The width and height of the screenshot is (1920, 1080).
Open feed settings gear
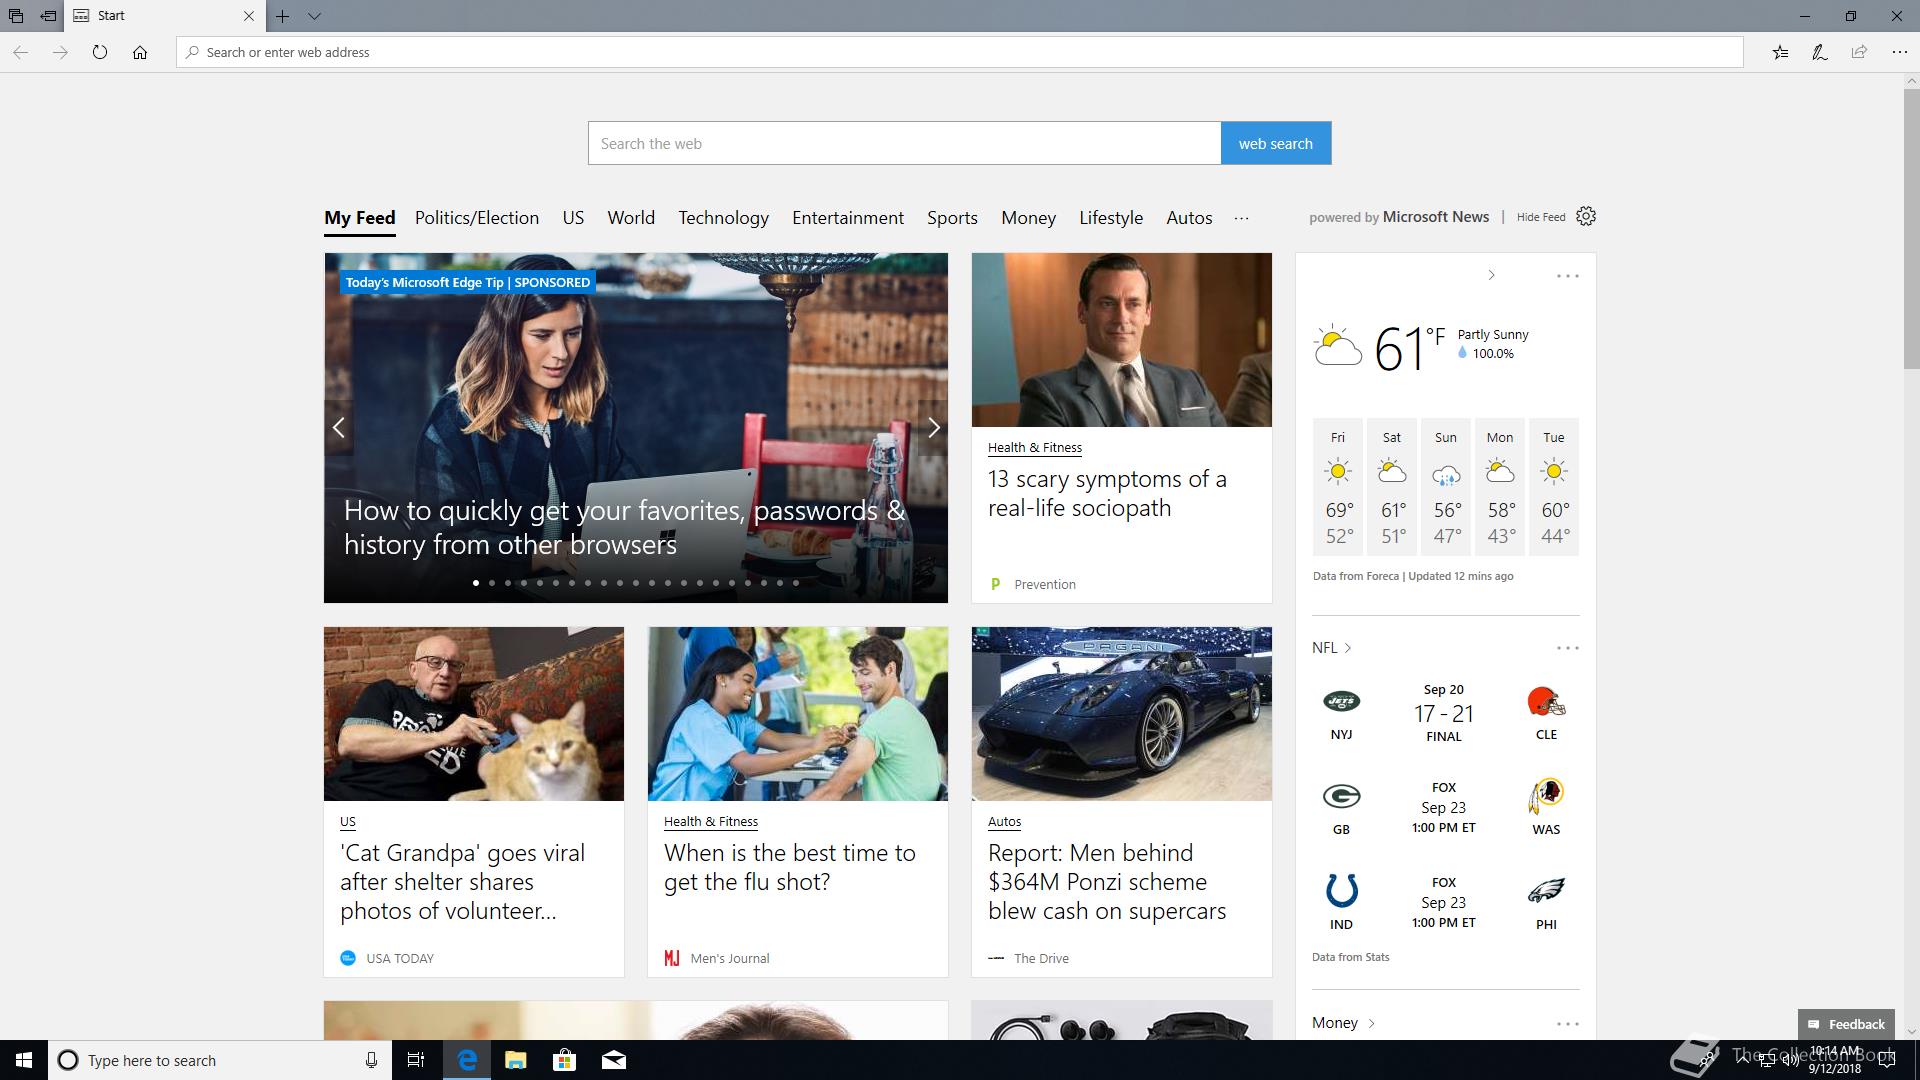pos(1586,216)
